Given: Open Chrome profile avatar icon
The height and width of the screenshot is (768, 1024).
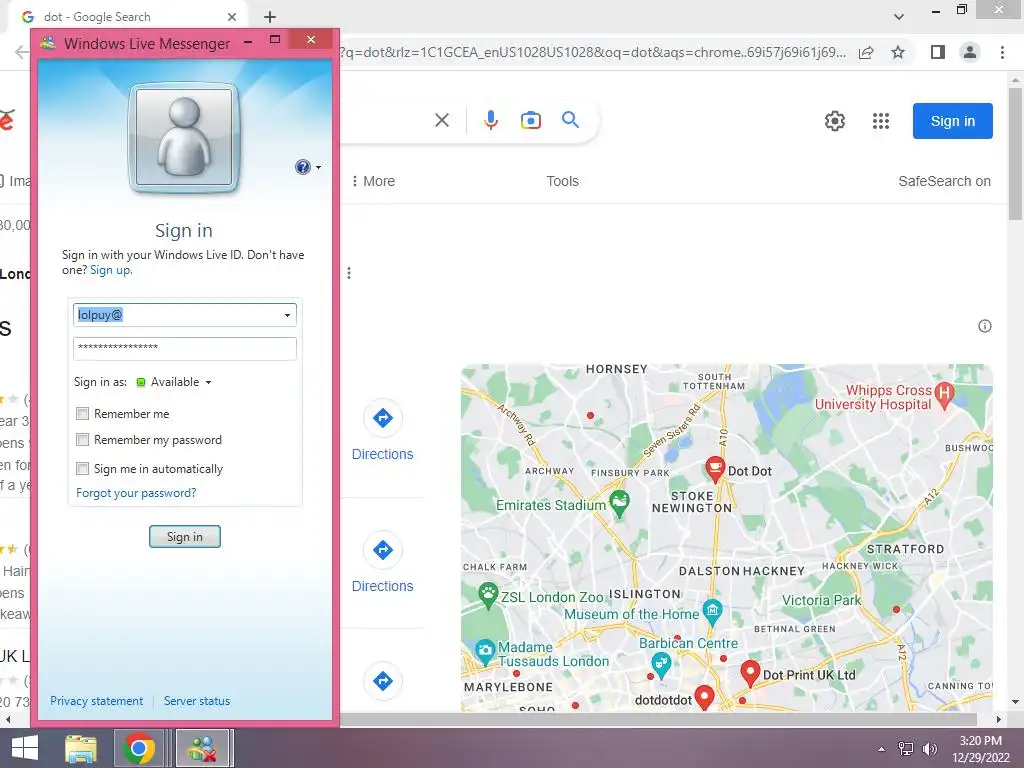Looking at the screenshot, I should pyautogui.click(x=970, y=52).
